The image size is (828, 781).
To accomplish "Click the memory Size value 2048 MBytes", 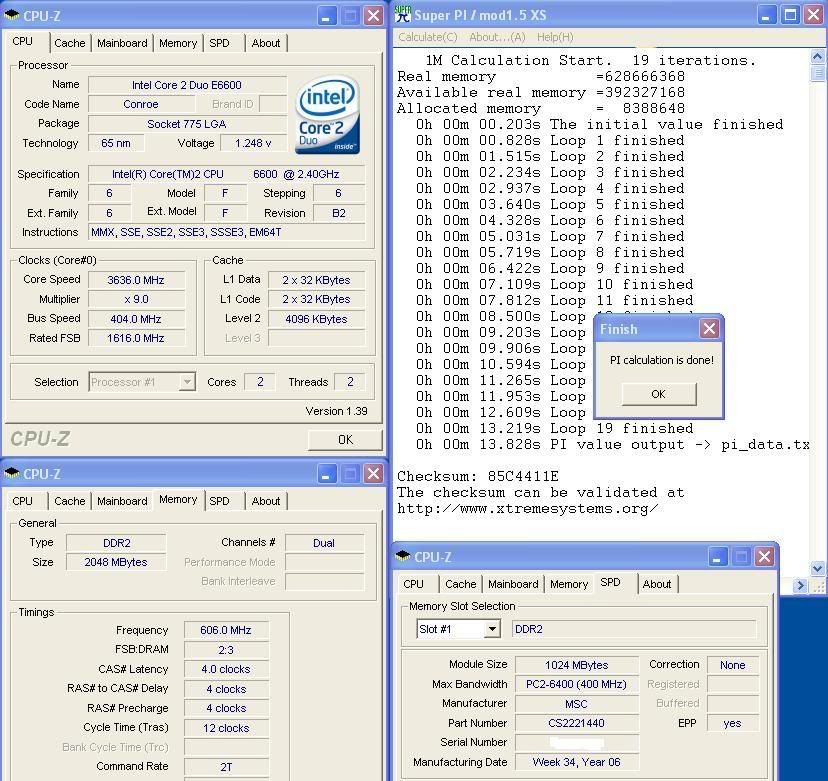I will pos(116,562).
